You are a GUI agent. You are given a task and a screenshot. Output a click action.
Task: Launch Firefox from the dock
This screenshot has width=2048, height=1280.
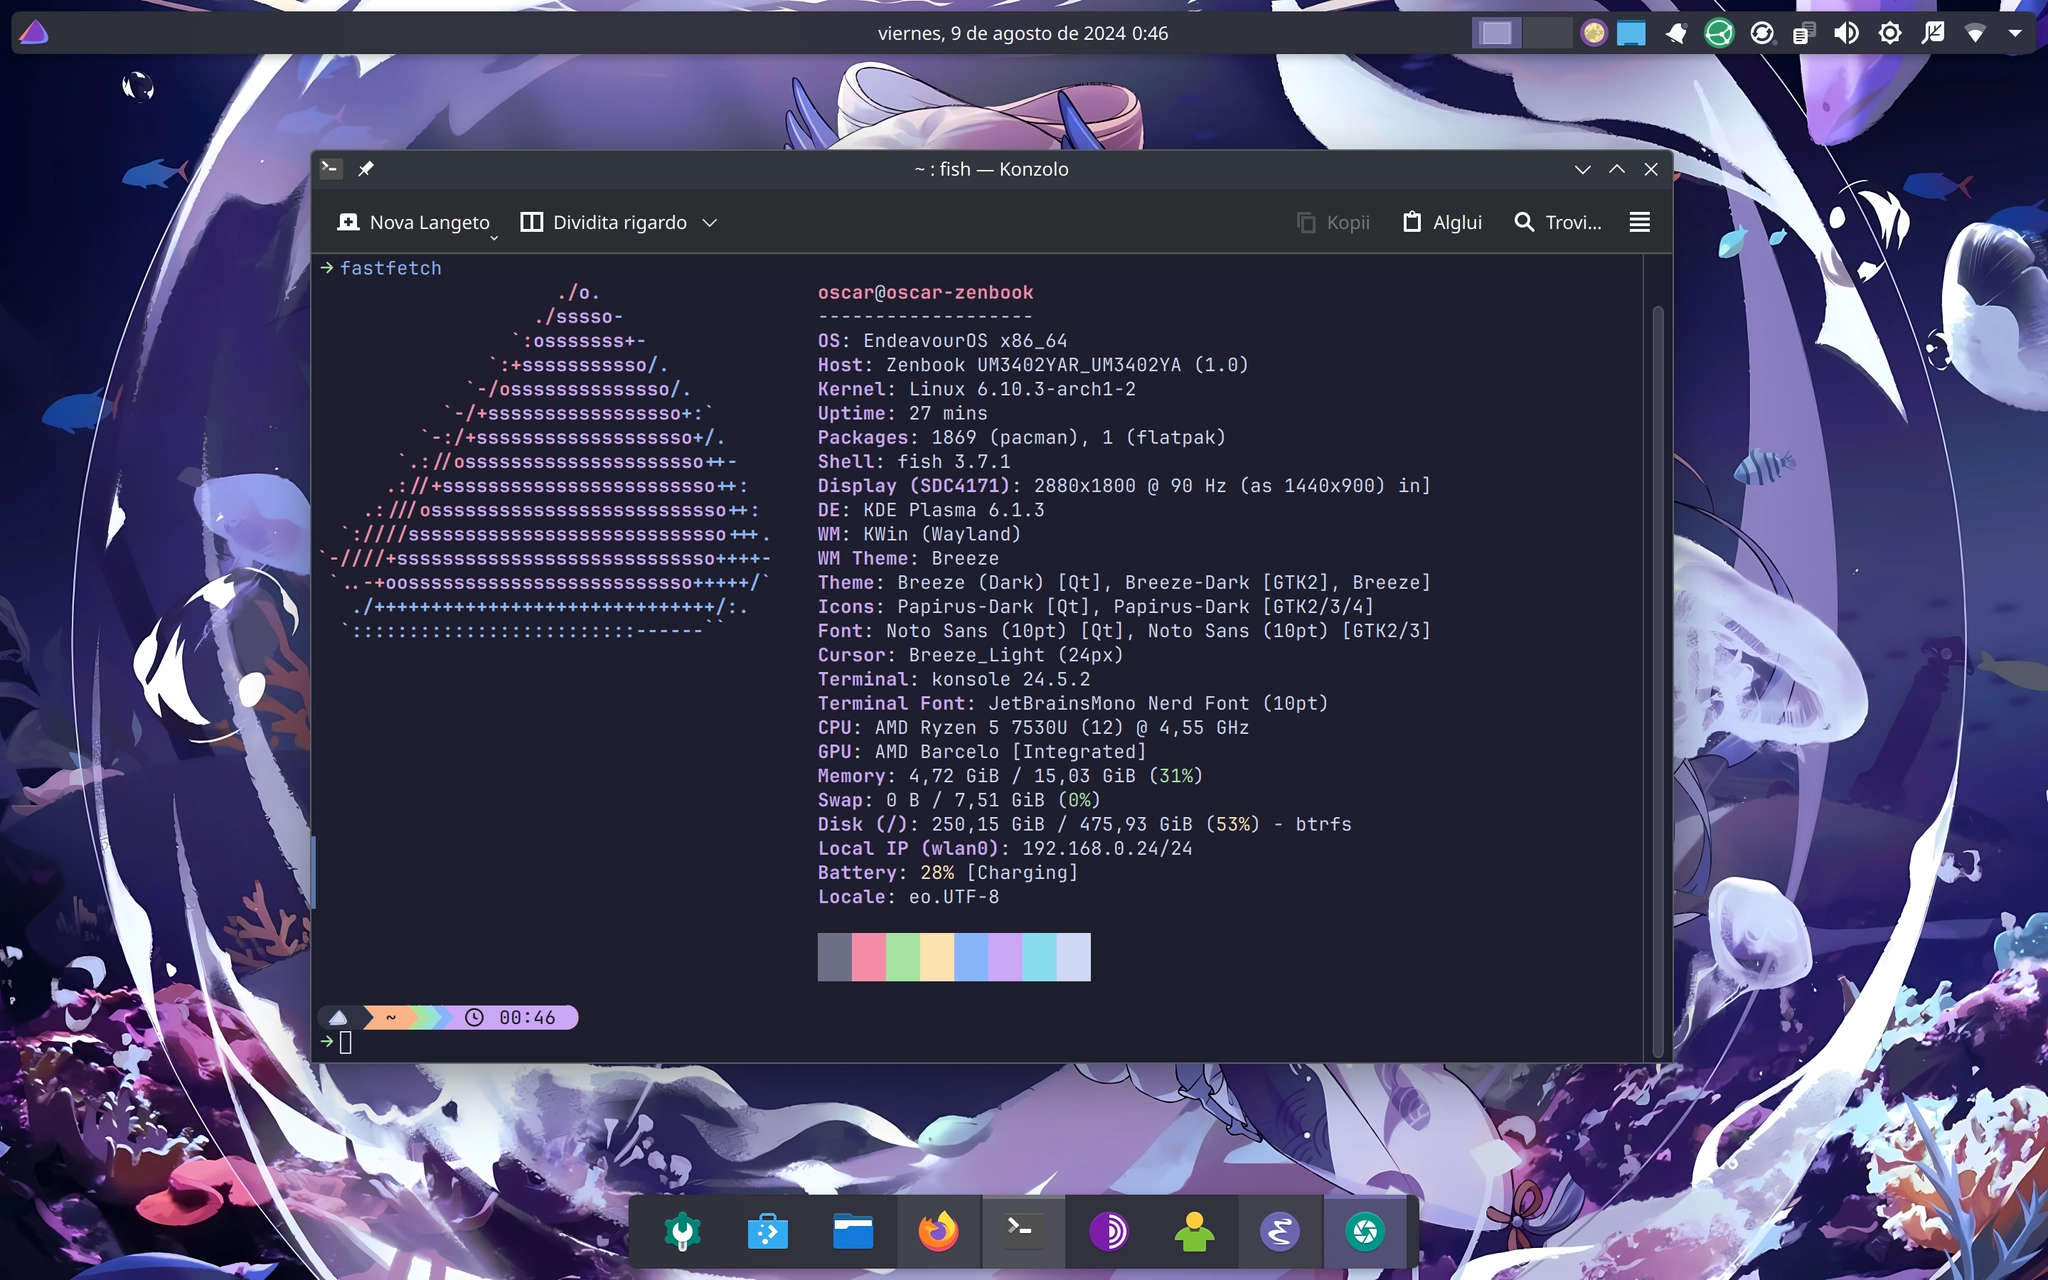938,1231
